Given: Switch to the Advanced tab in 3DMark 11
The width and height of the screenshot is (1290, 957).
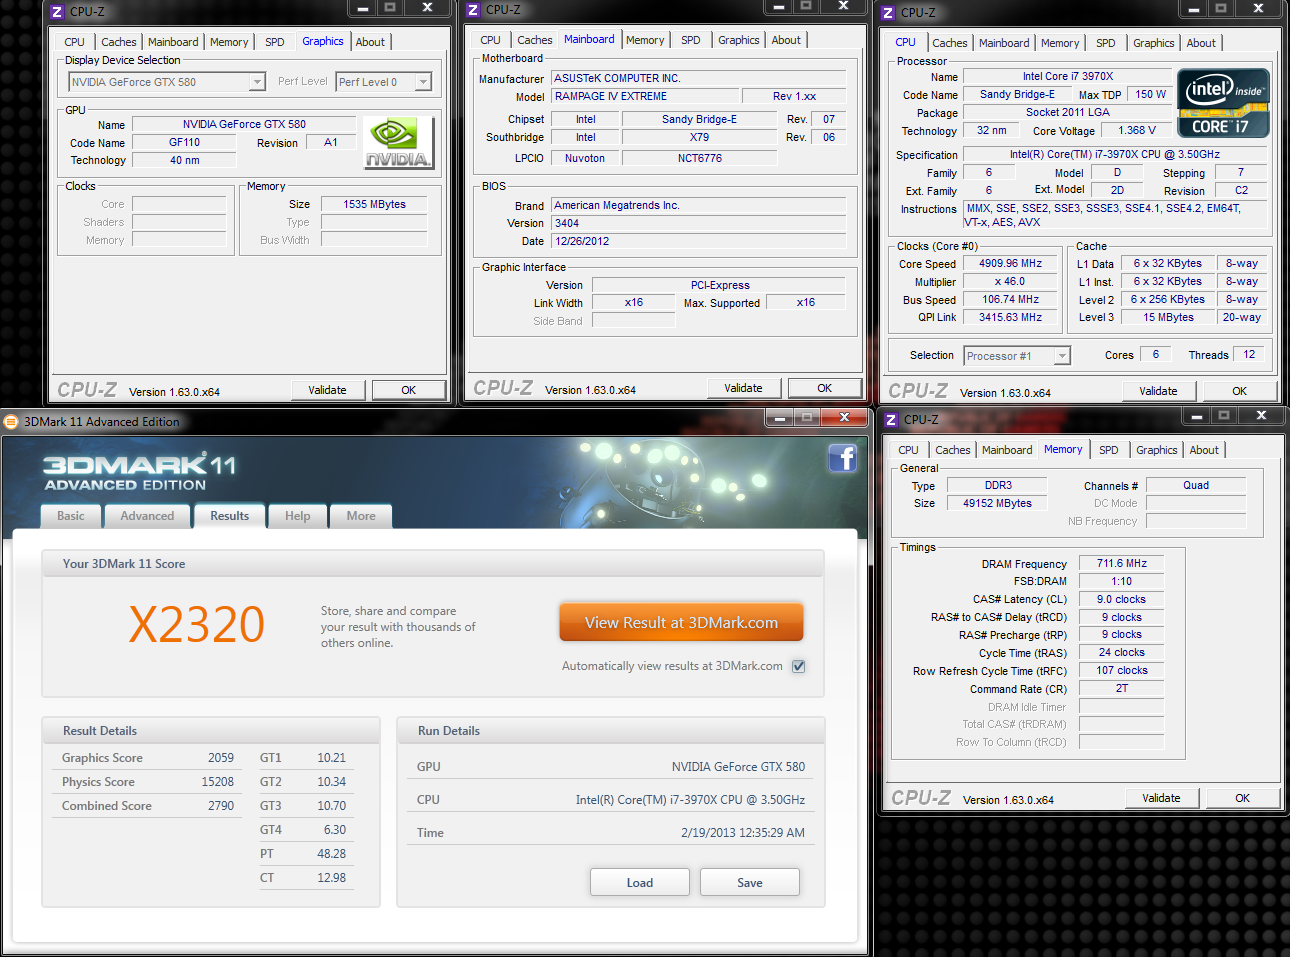Looking at the screenshot, I should (147, 516).
